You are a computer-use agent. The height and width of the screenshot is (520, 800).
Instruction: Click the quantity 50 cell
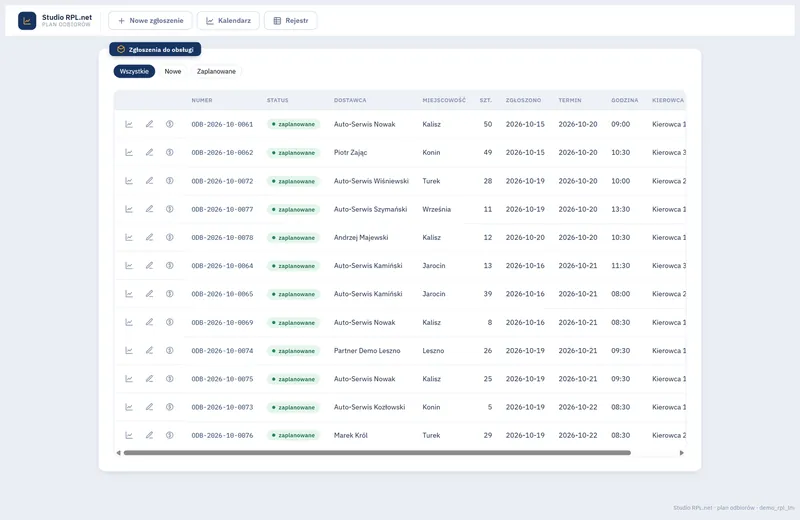(x=488, y=124)
